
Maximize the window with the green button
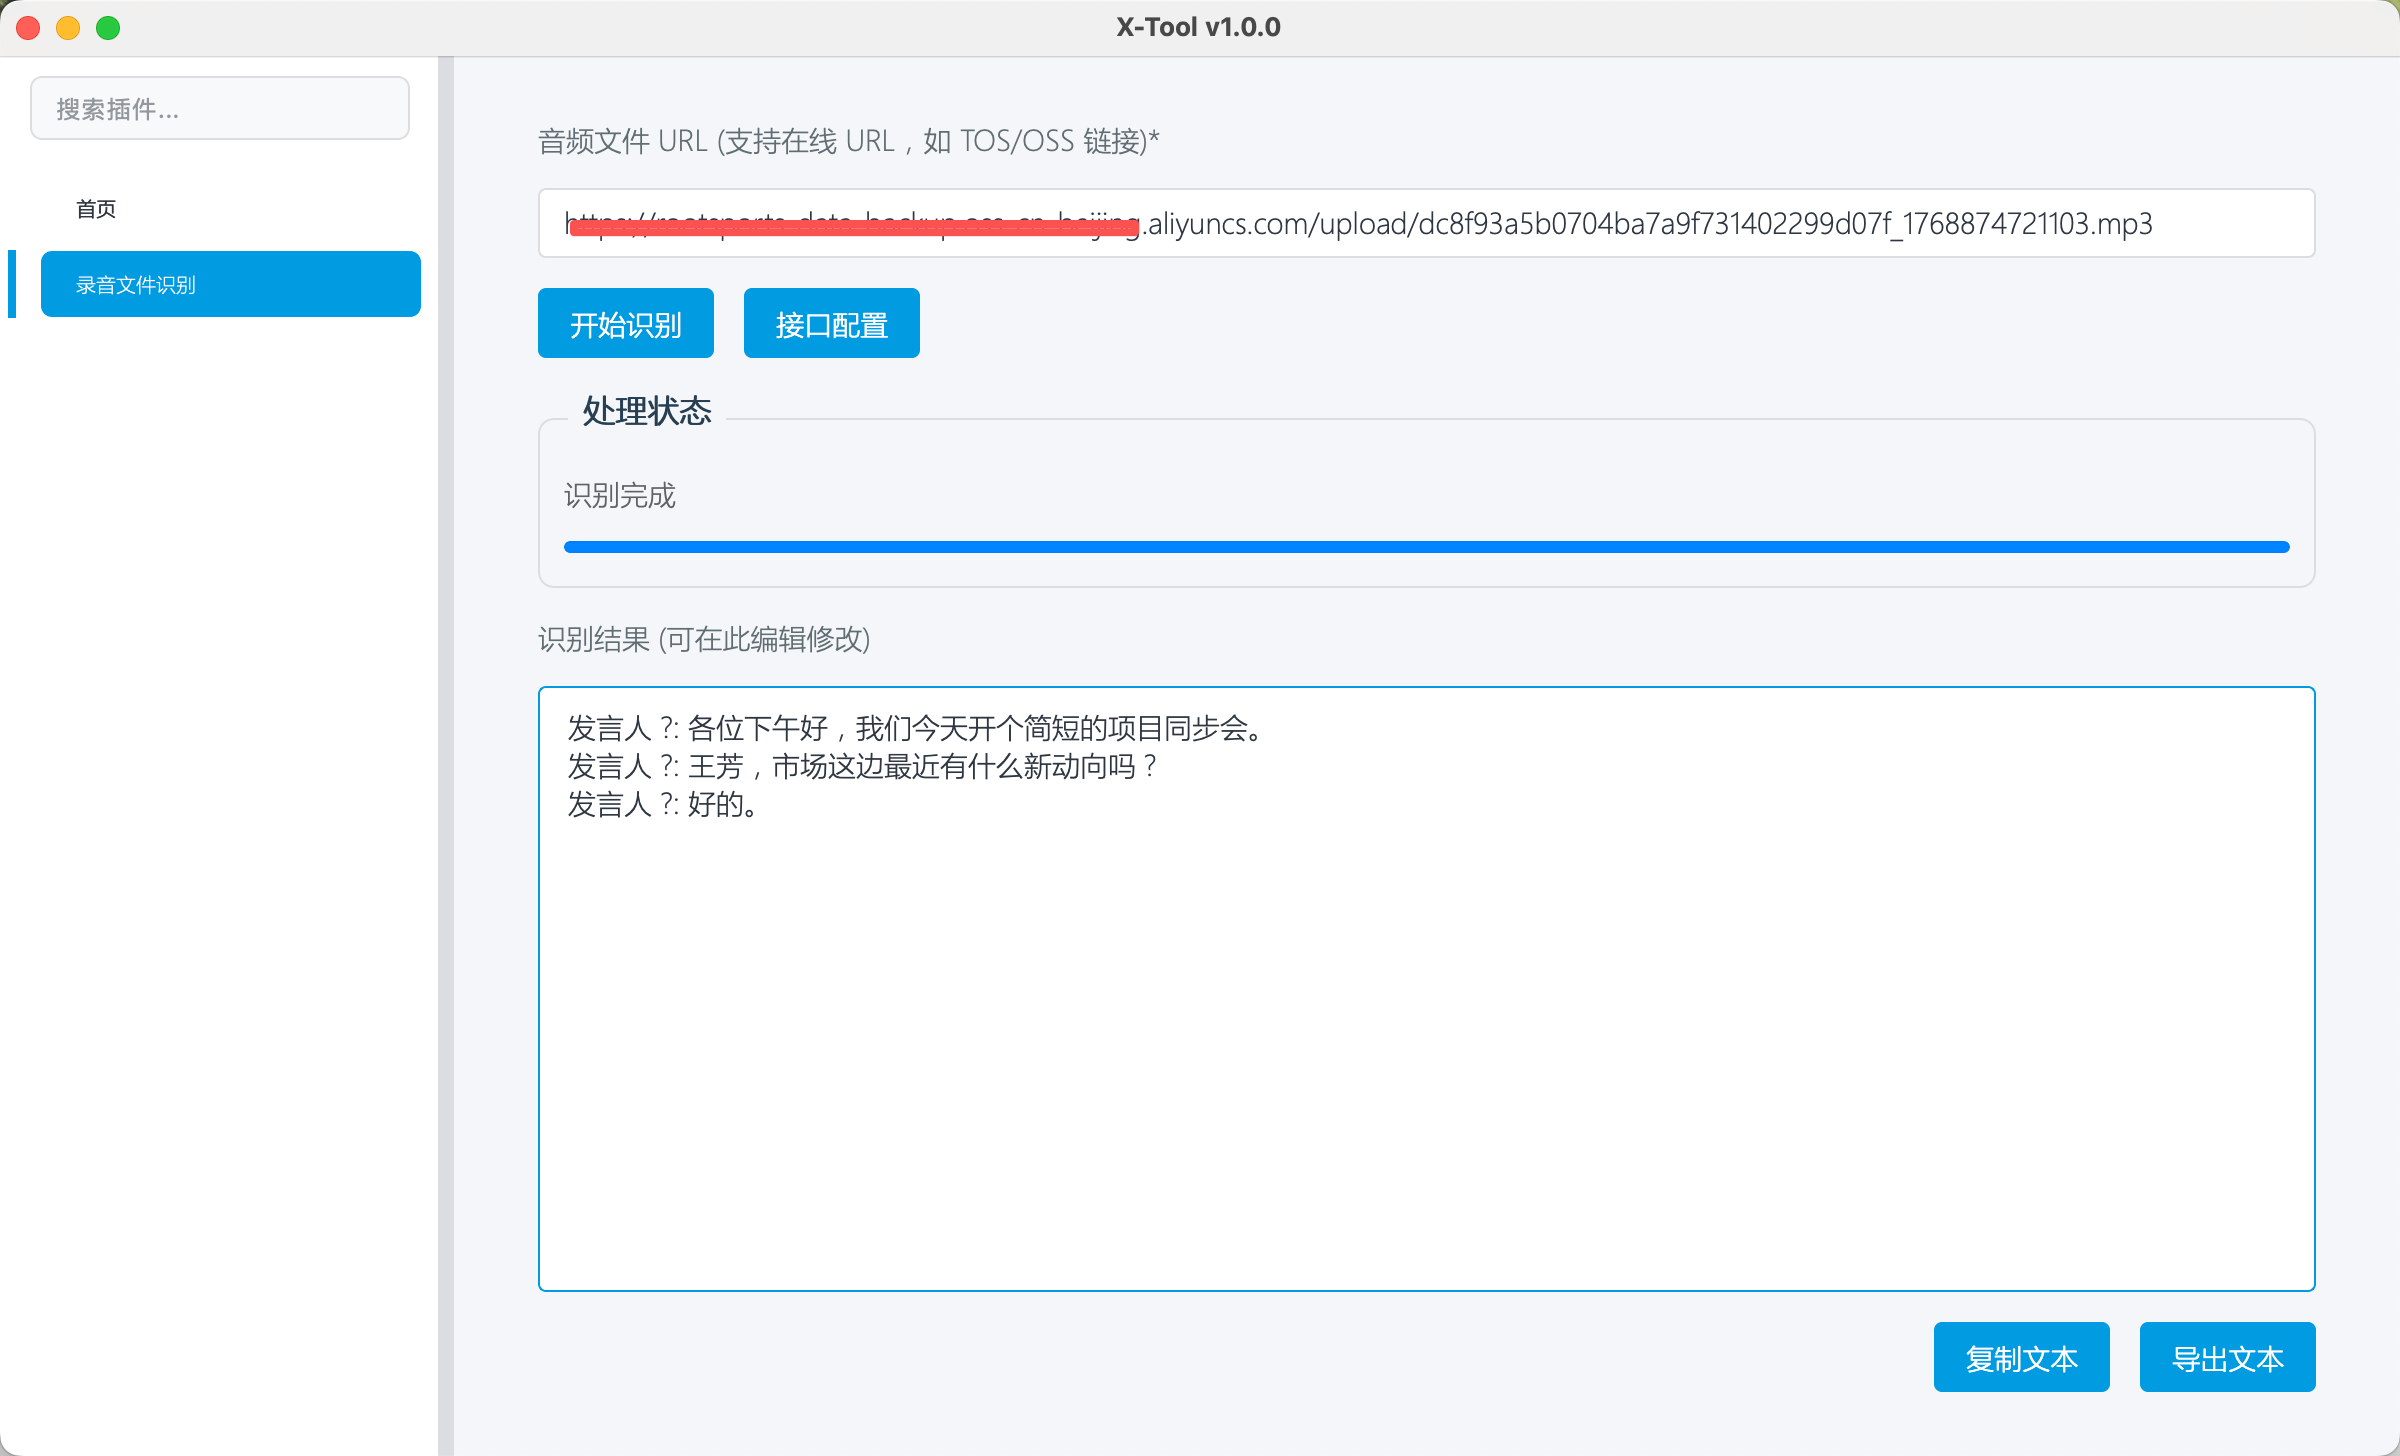click(x=108, y=28)
